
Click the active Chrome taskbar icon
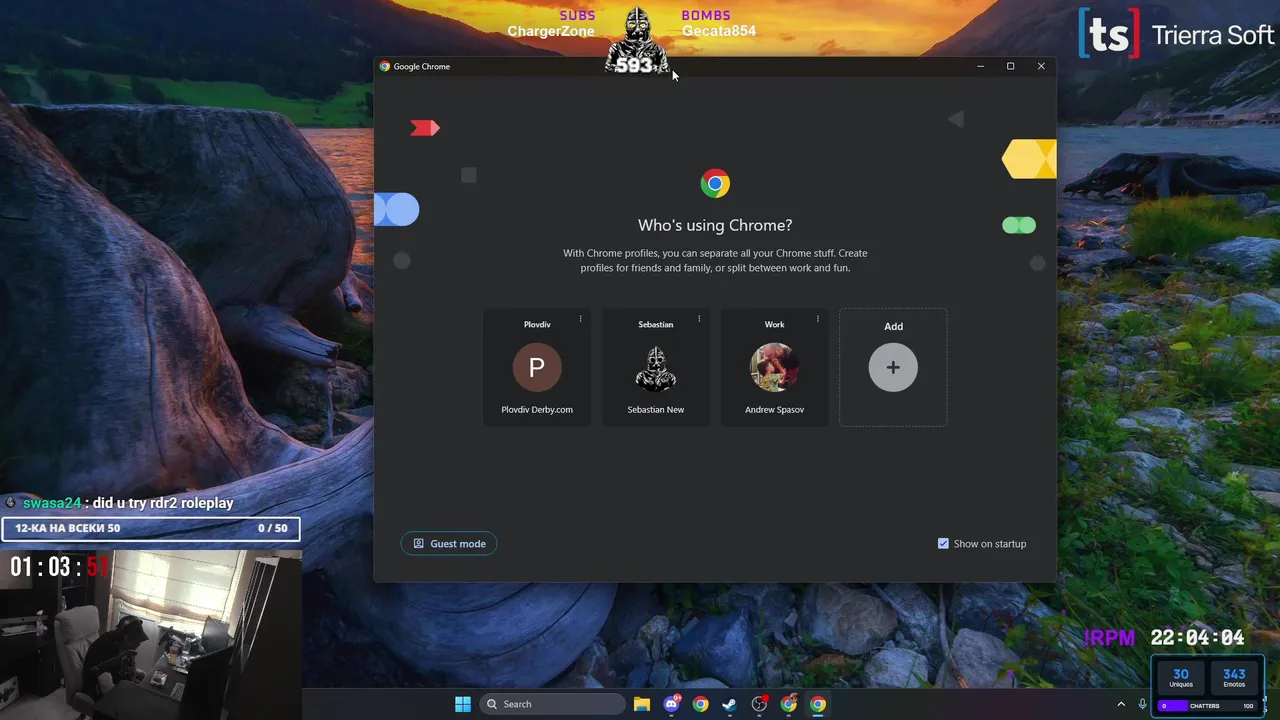click(818, 704)
